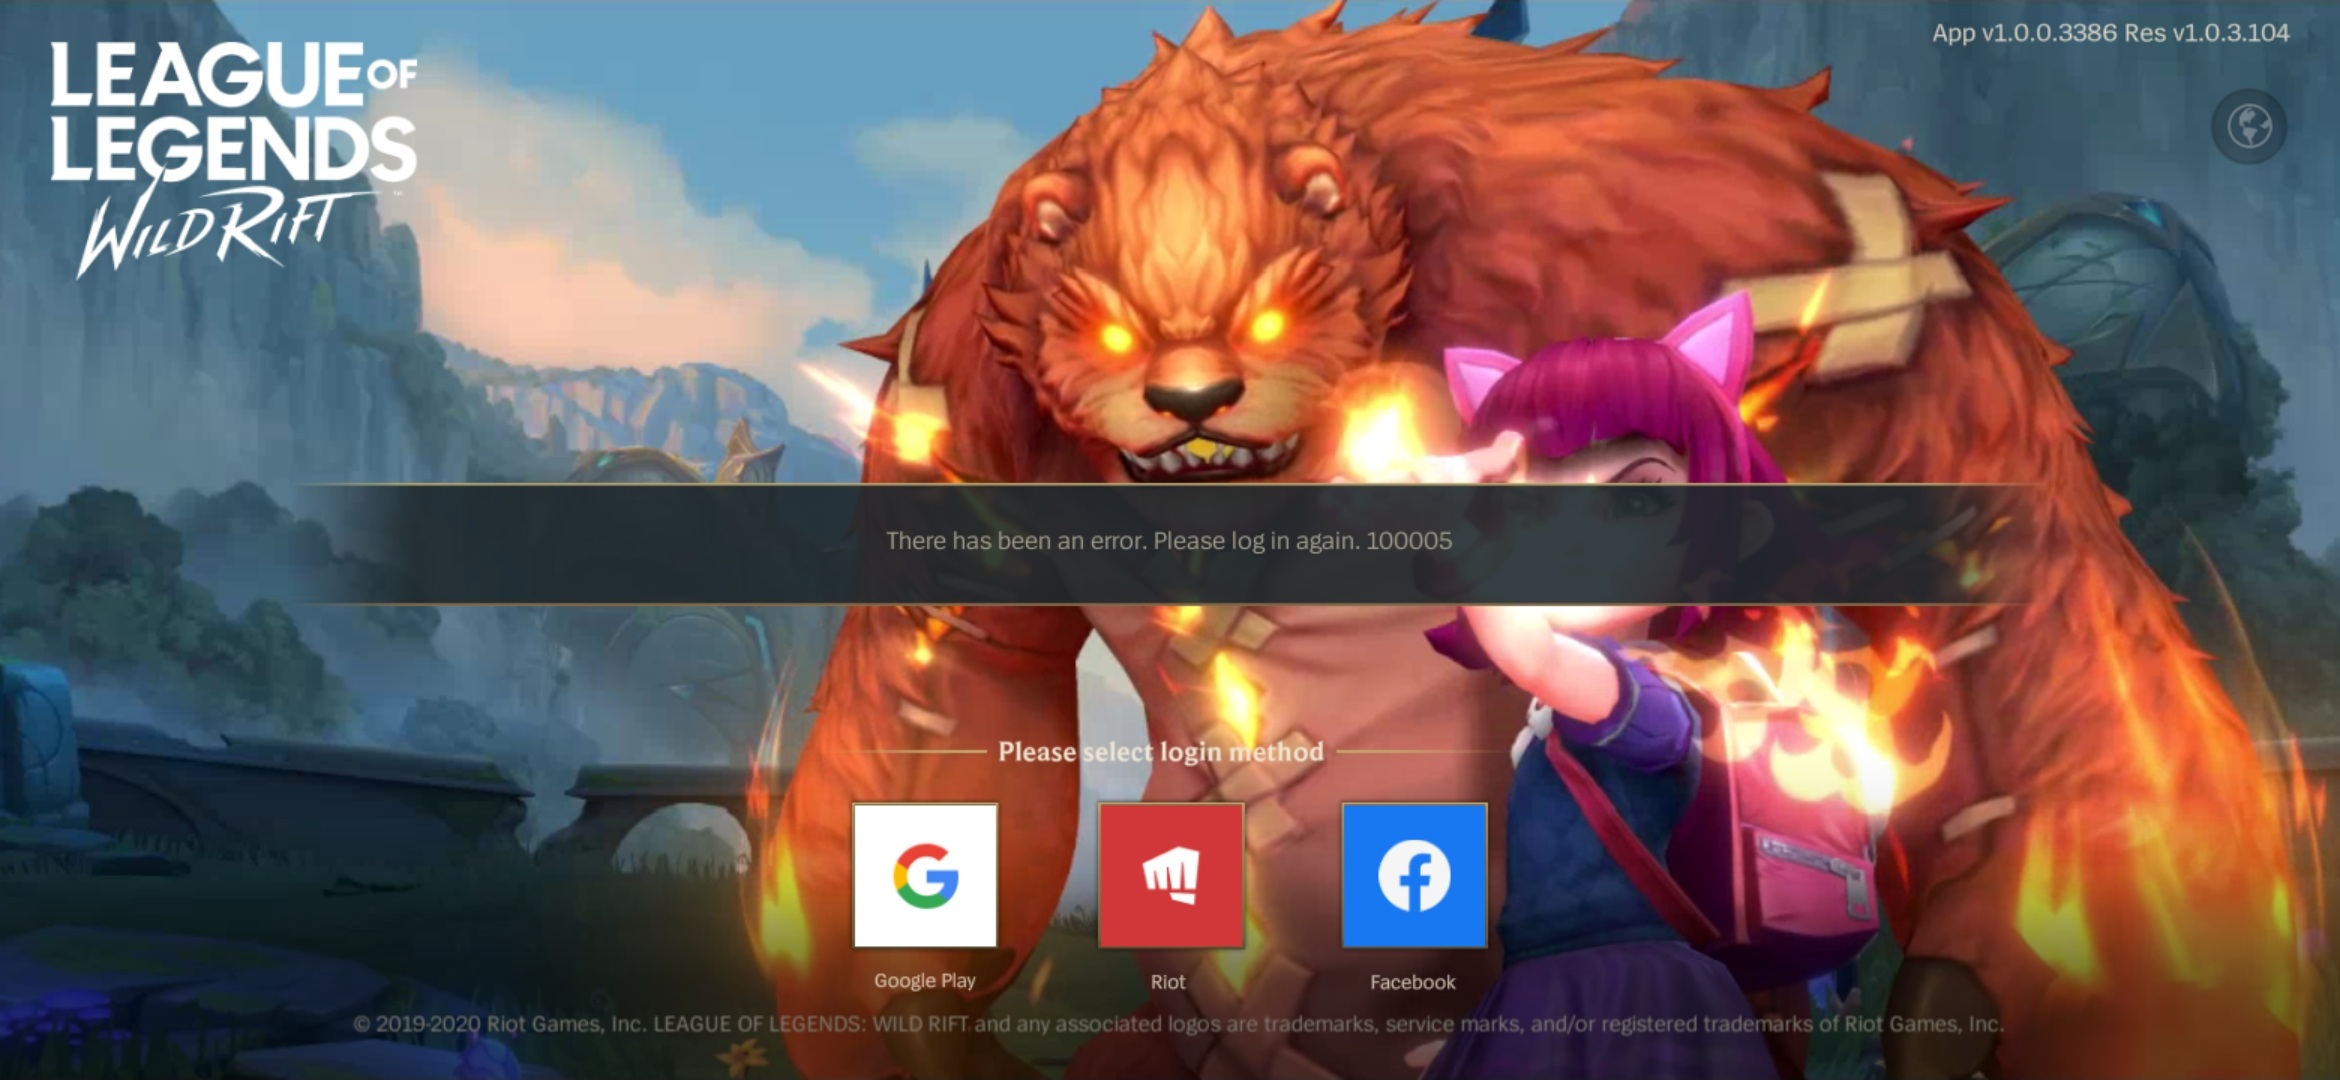
Task: Click the 'Riot' label under the red icon
Action: (x=1168, y=982)
